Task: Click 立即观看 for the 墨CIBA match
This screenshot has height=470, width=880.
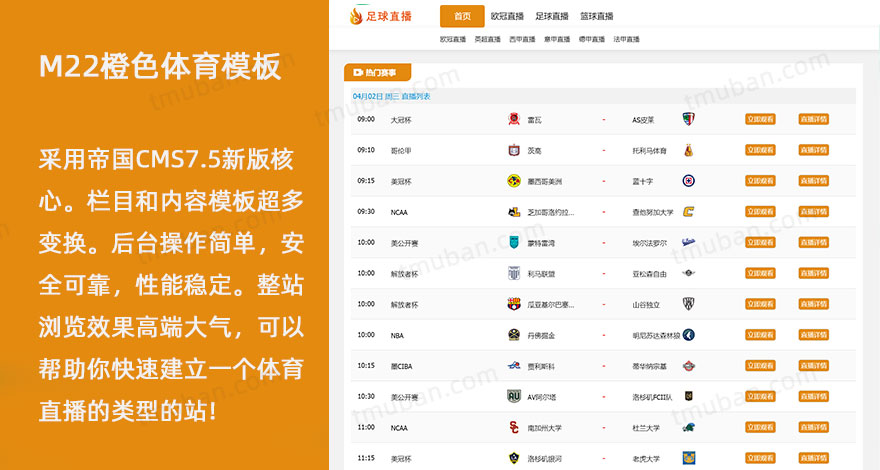Action: (x=760, y=366)
